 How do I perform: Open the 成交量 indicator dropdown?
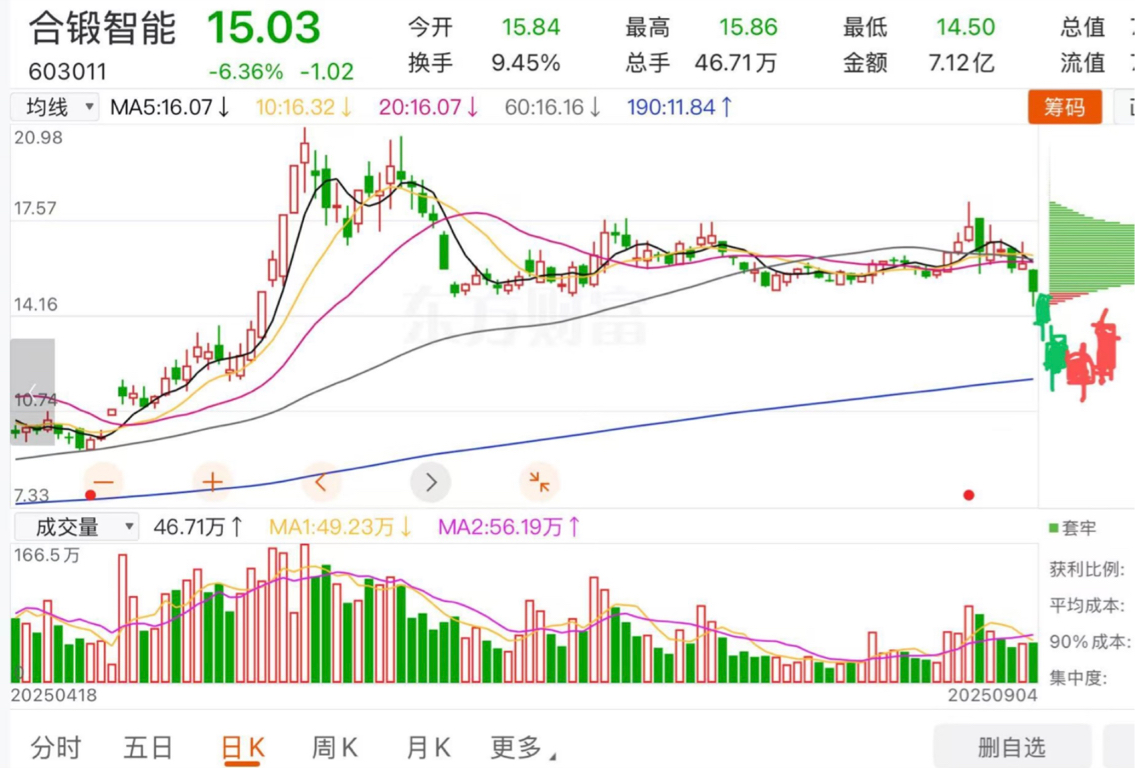(76, 527)
